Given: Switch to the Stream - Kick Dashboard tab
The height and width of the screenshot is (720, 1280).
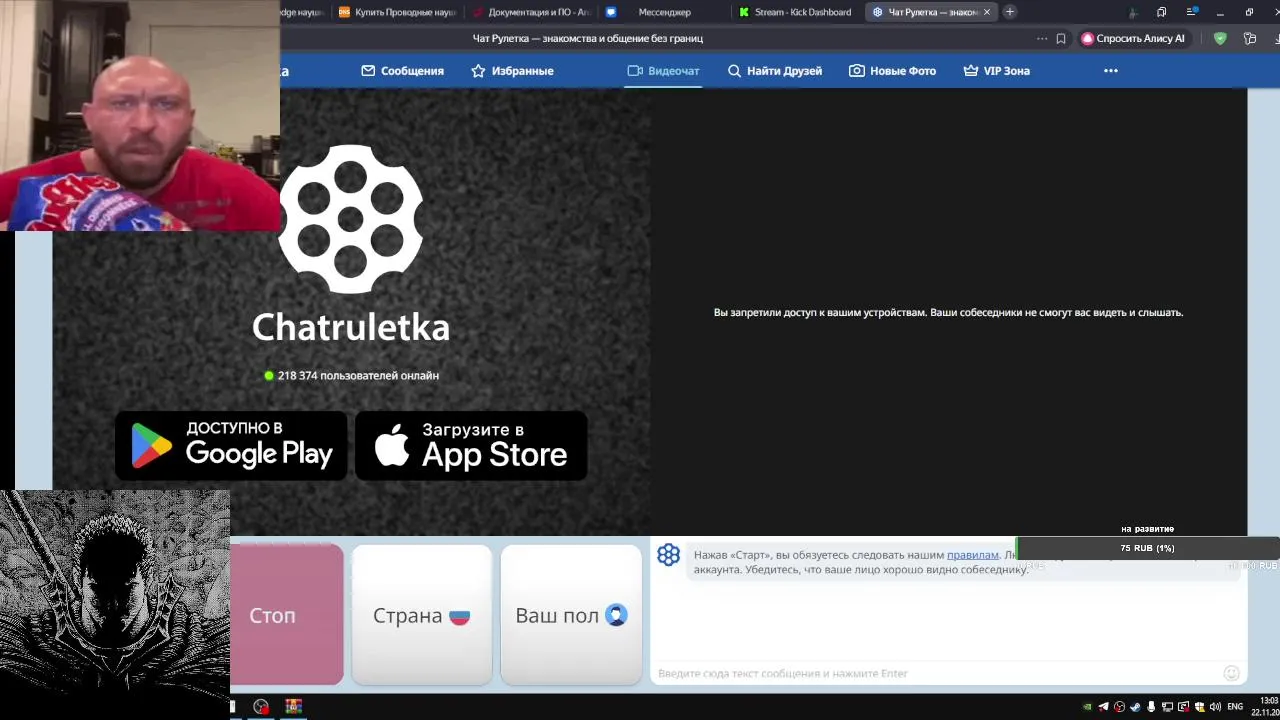Looking at the screenshot, I should click(794, 12).
